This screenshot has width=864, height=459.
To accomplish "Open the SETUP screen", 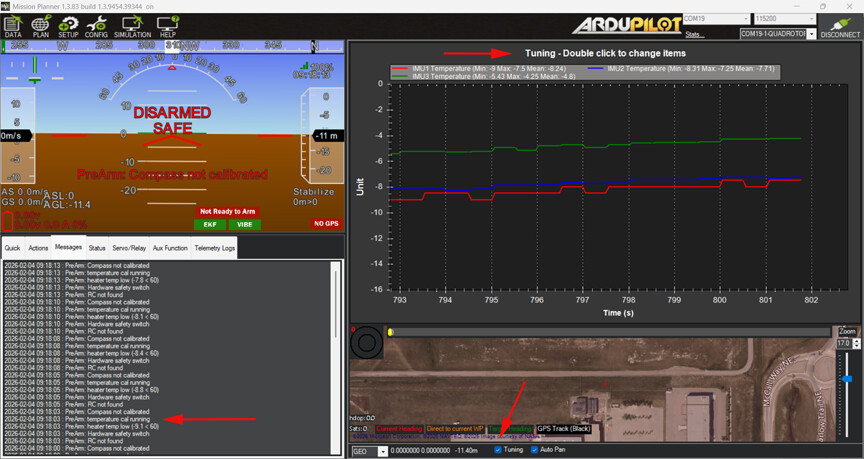I will tap(68, 26).
